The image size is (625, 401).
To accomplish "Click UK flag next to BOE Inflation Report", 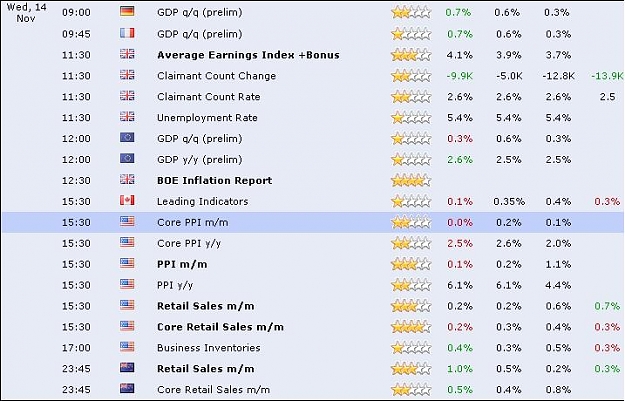I will 127,179.
